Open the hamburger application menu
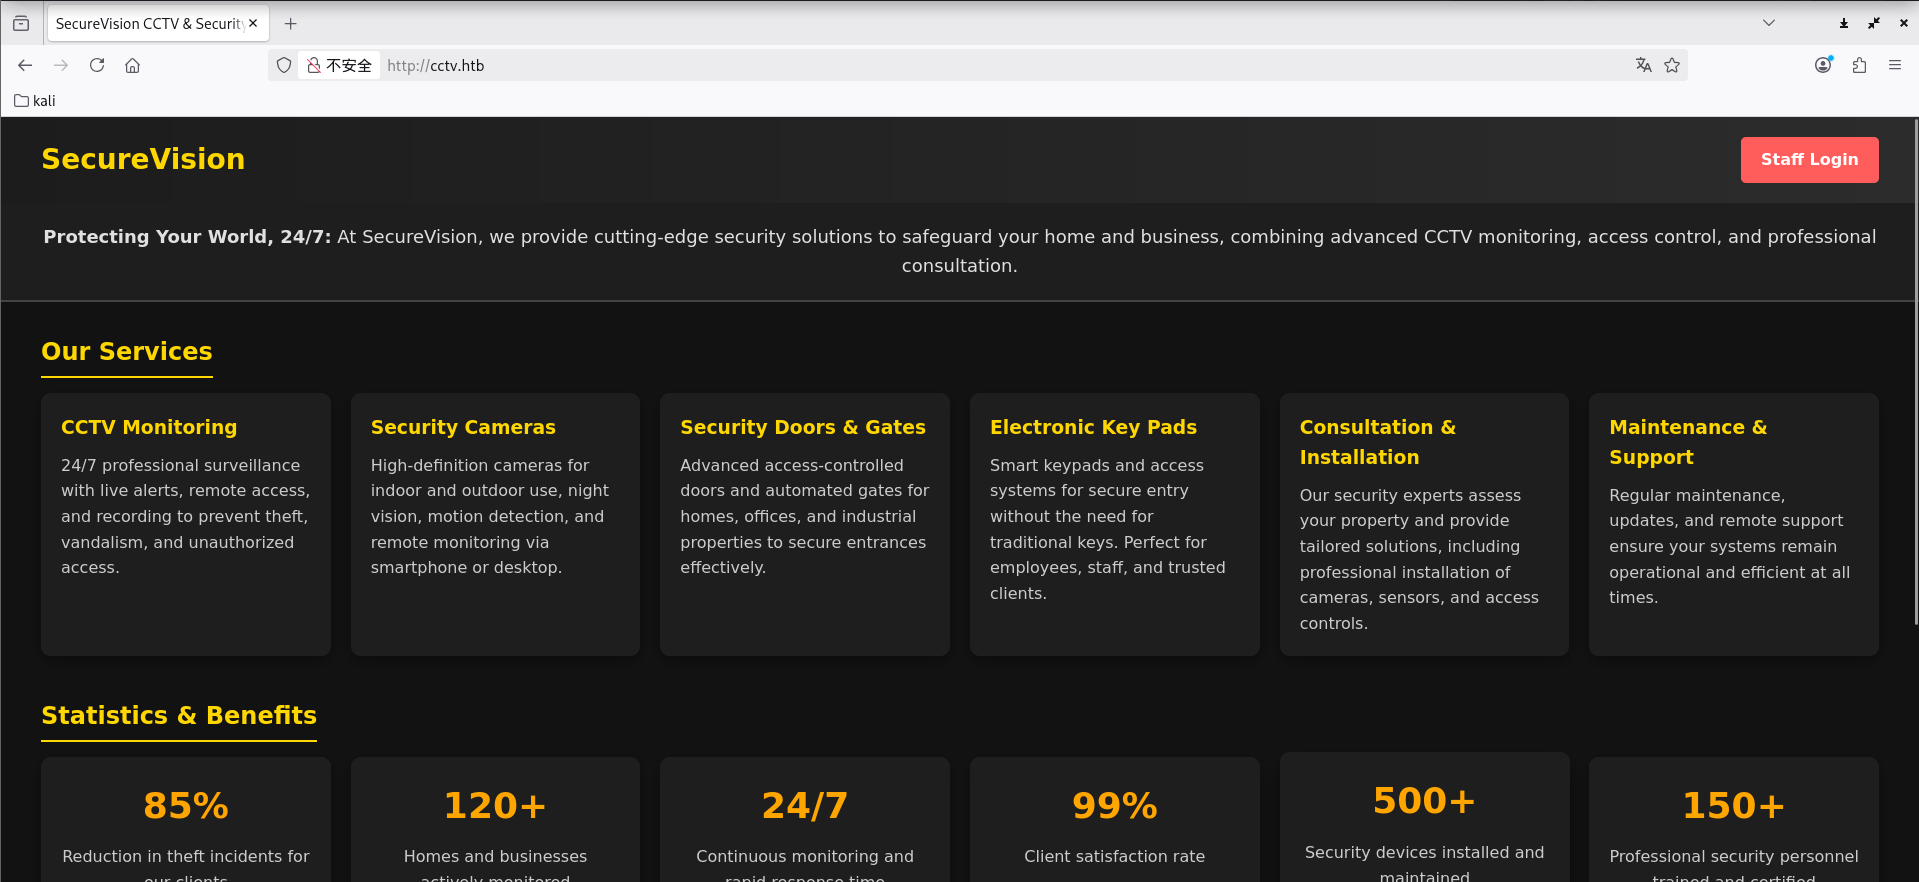Screen dimensions: 1919x882 coord(1895,65)
